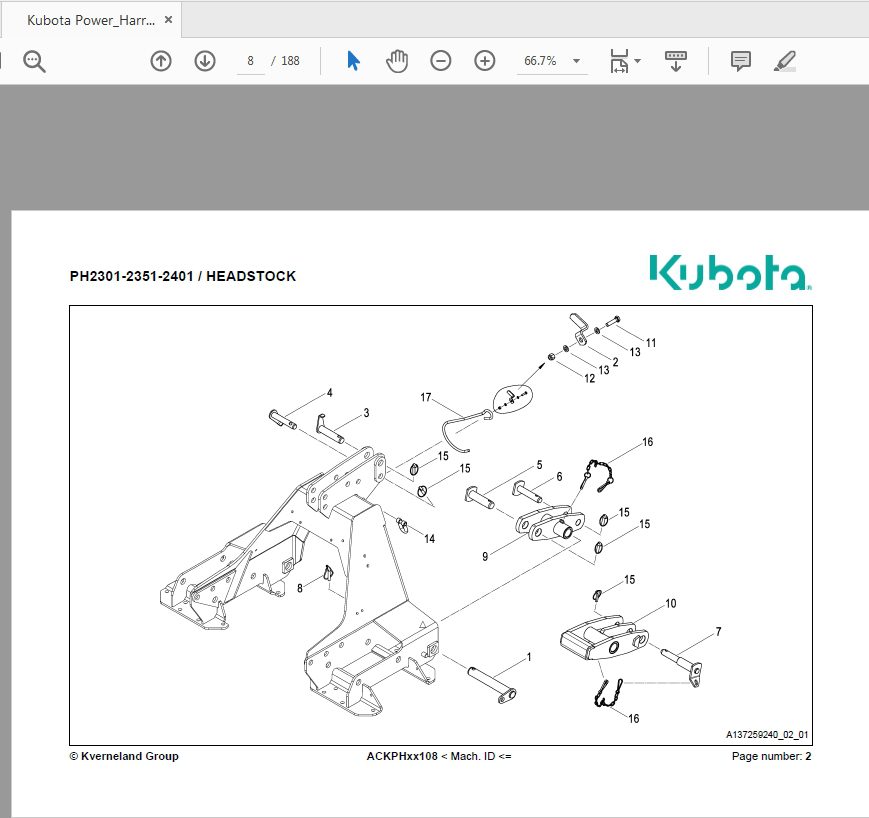Activate the selection arrow tool

pos(352,61)
